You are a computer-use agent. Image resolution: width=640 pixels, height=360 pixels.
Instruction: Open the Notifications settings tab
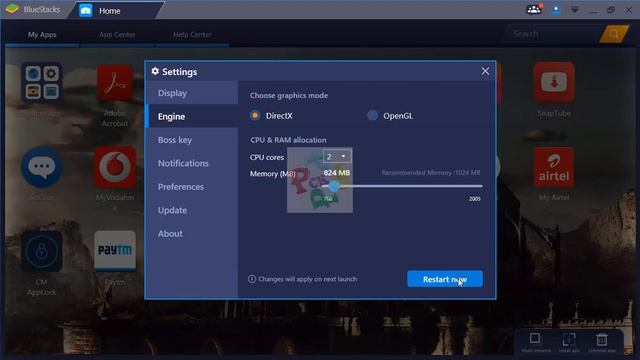tap(192, 163)
